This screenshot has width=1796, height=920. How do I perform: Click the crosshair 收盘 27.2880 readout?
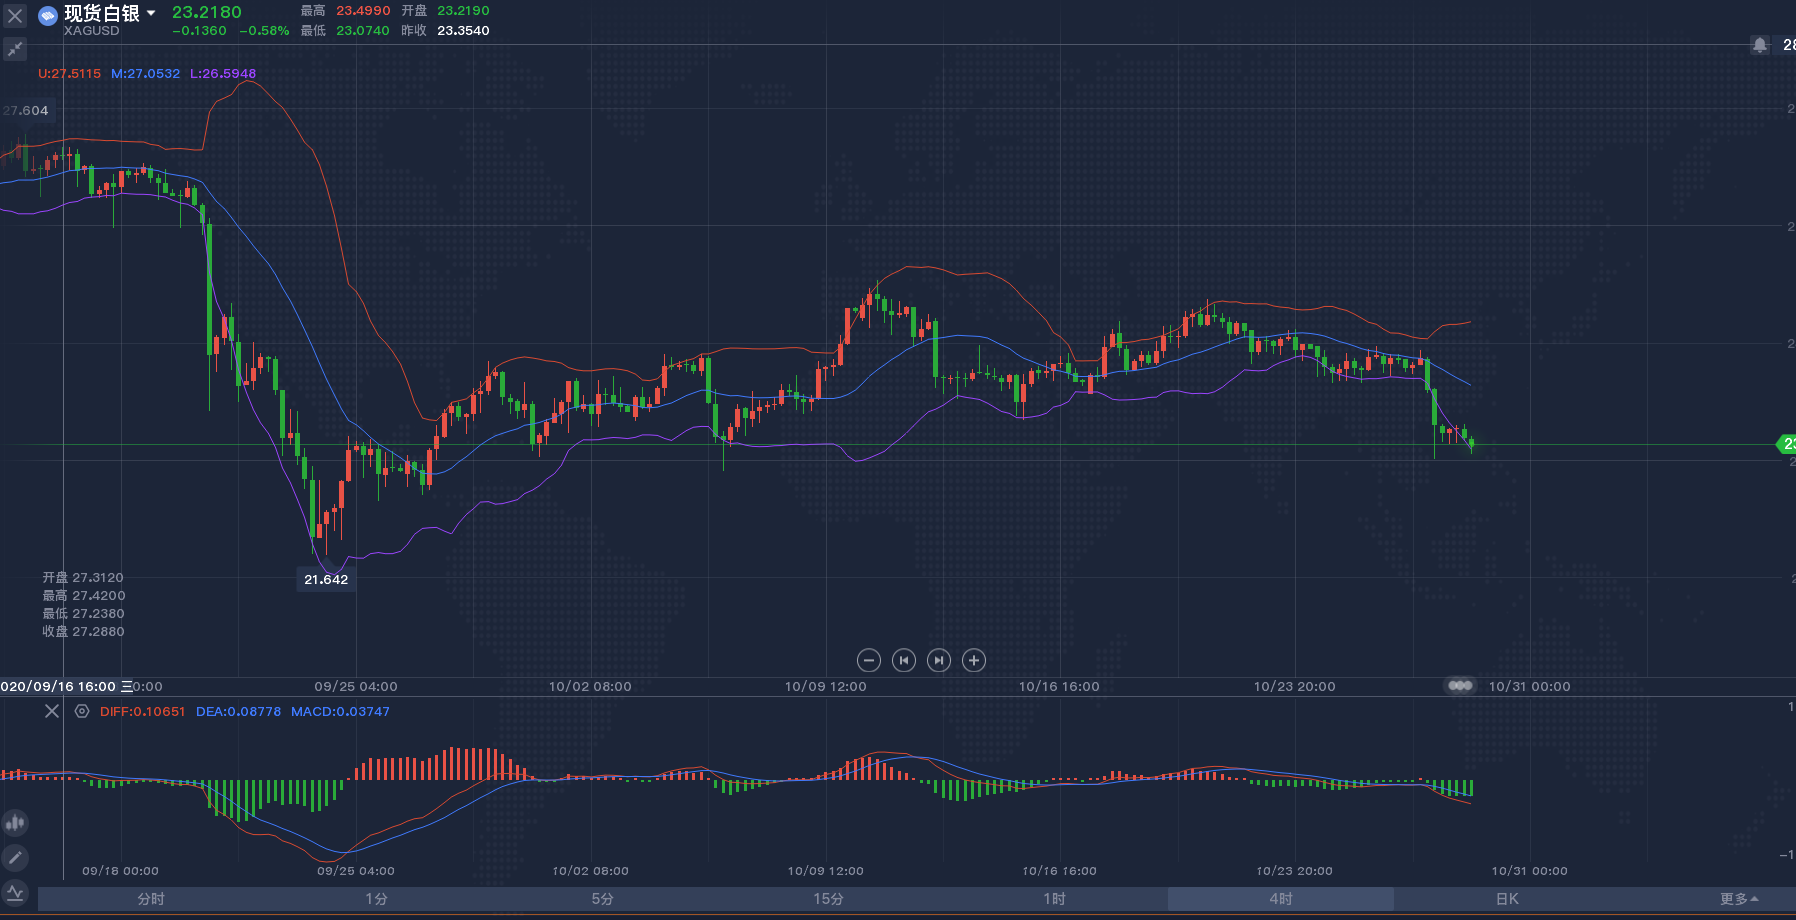pyautogui.click(x=83, y=632)
